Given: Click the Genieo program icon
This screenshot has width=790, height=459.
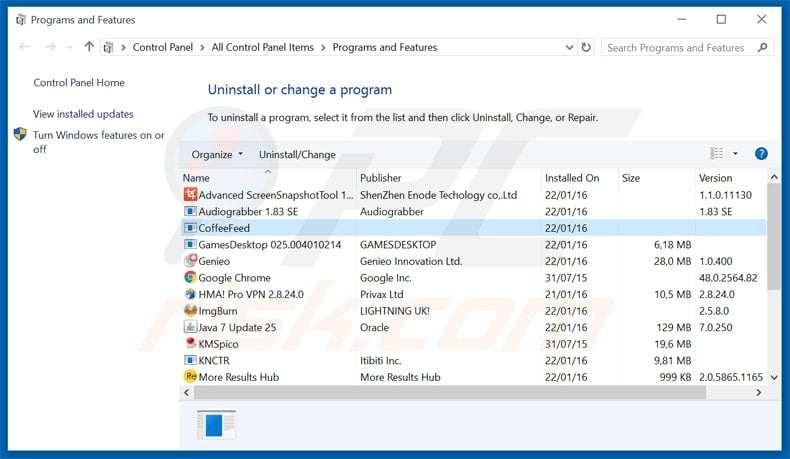Looking at the screenshot, I should (x=190, y=260).
